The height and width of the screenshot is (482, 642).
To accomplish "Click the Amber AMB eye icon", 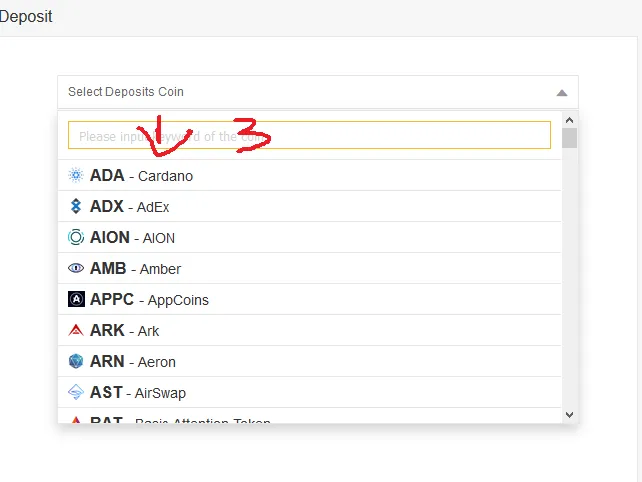I will pyautogui.click(x=76, y=268).
